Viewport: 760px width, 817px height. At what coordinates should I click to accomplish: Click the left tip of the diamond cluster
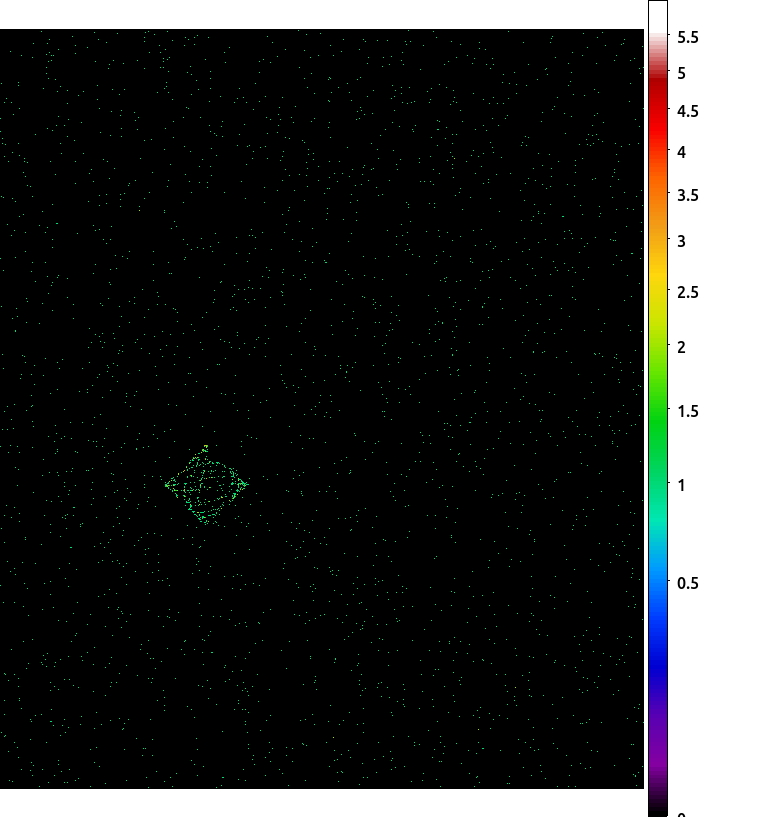pos(167,485)
